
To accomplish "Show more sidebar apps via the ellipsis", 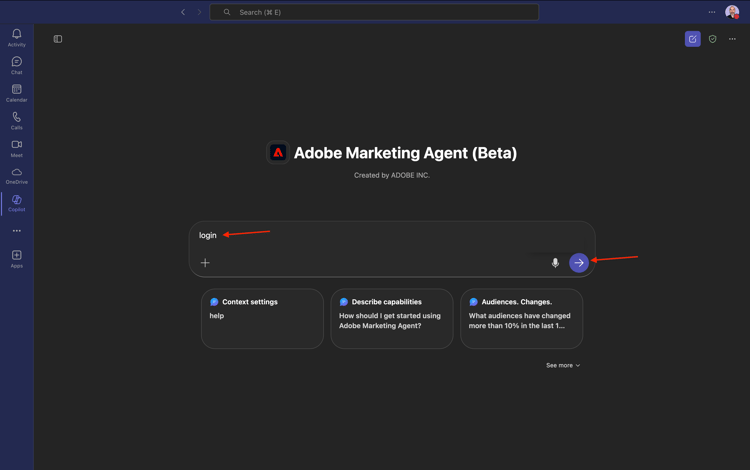I will 17,230.
